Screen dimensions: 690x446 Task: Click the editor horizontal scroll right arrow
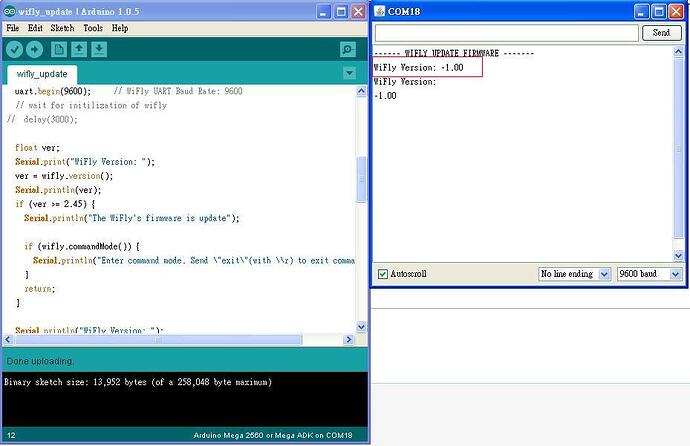coord(349,340)
